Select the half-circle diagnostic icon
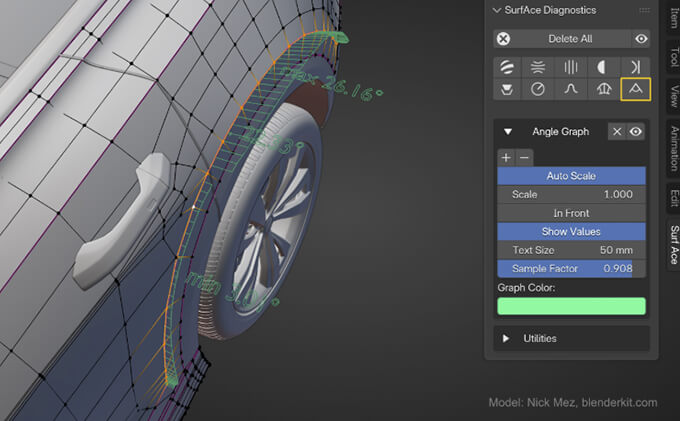 [x=602, y=67]
